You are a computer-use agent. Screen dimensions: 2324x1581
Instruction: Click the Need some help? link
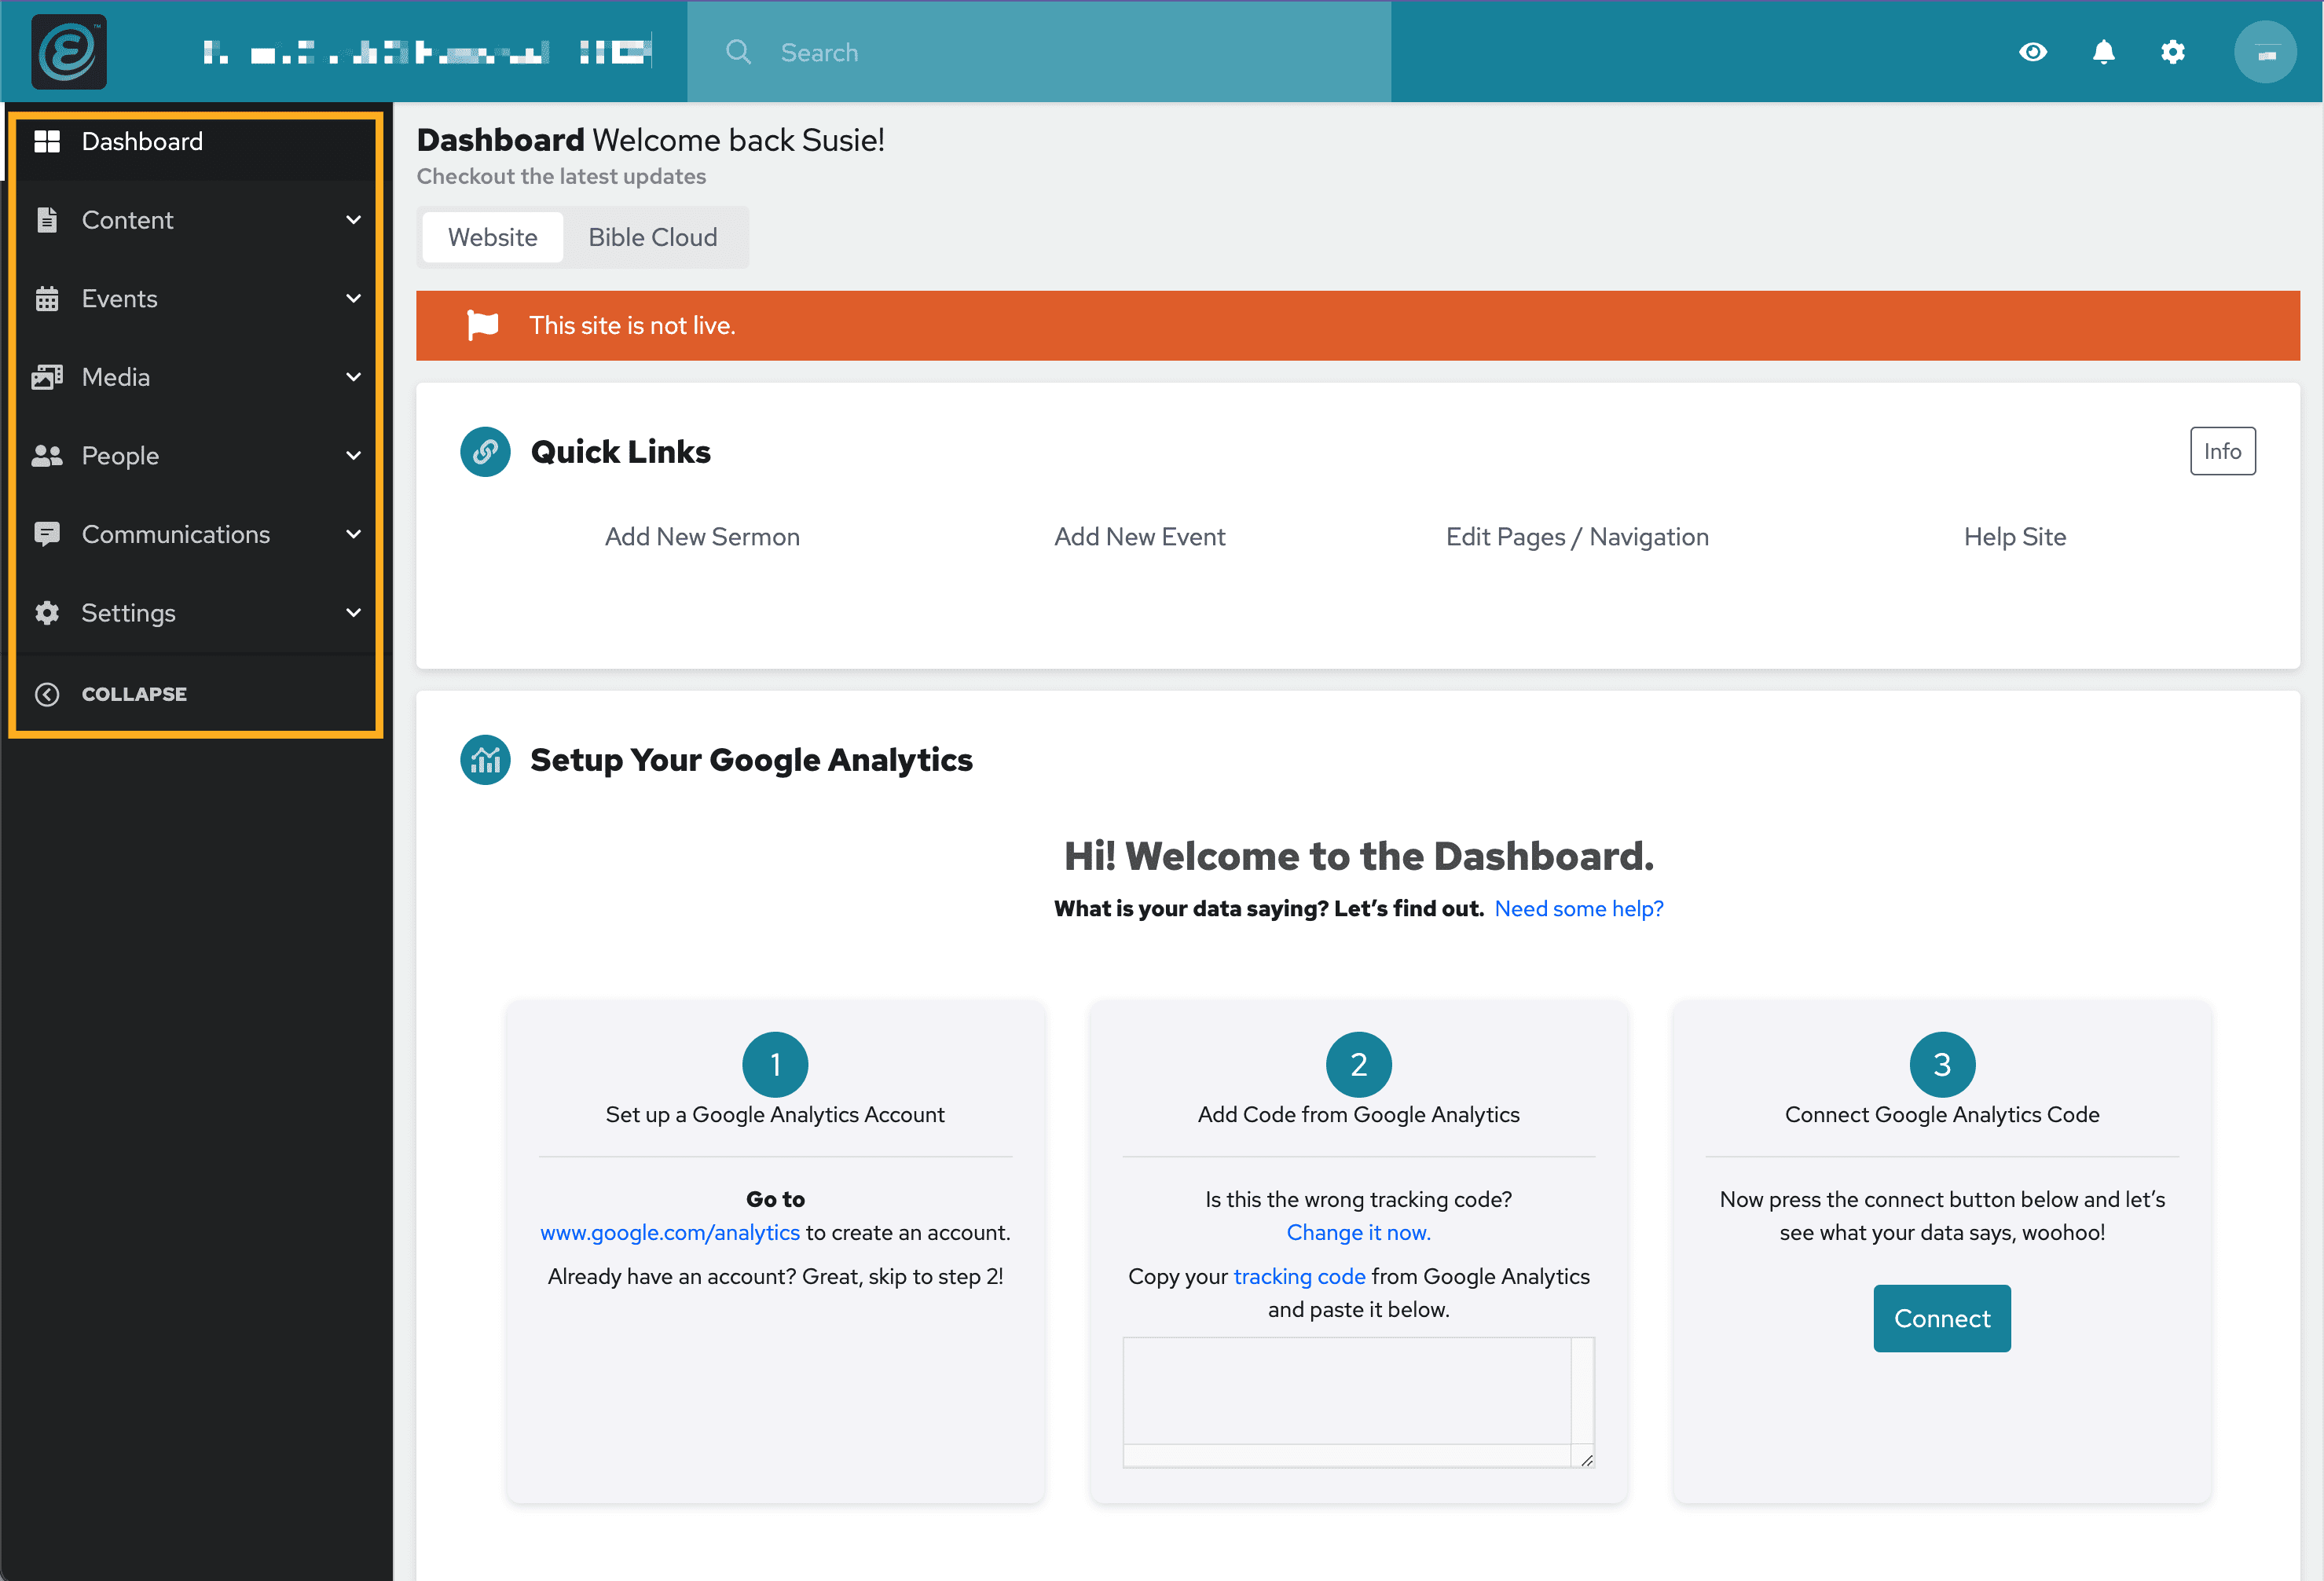pos(1579,908)
